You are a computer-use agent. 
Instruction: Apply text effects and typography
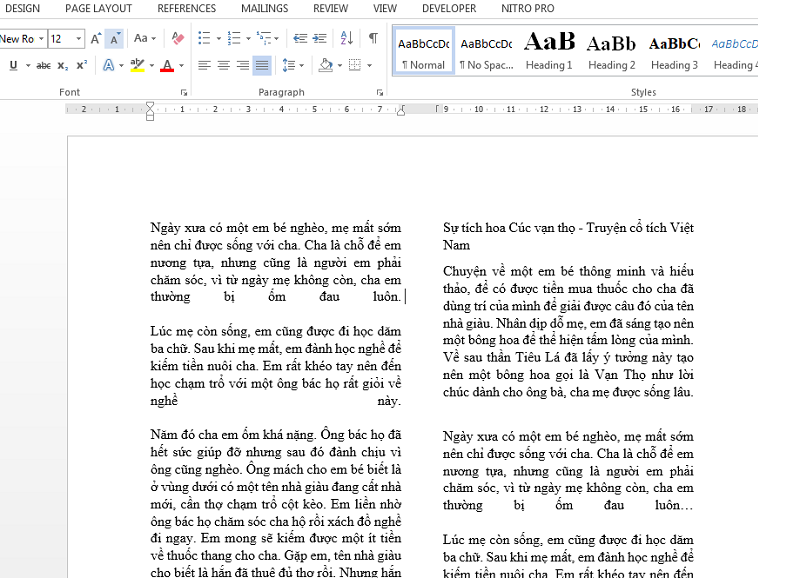tap(108, 65)
